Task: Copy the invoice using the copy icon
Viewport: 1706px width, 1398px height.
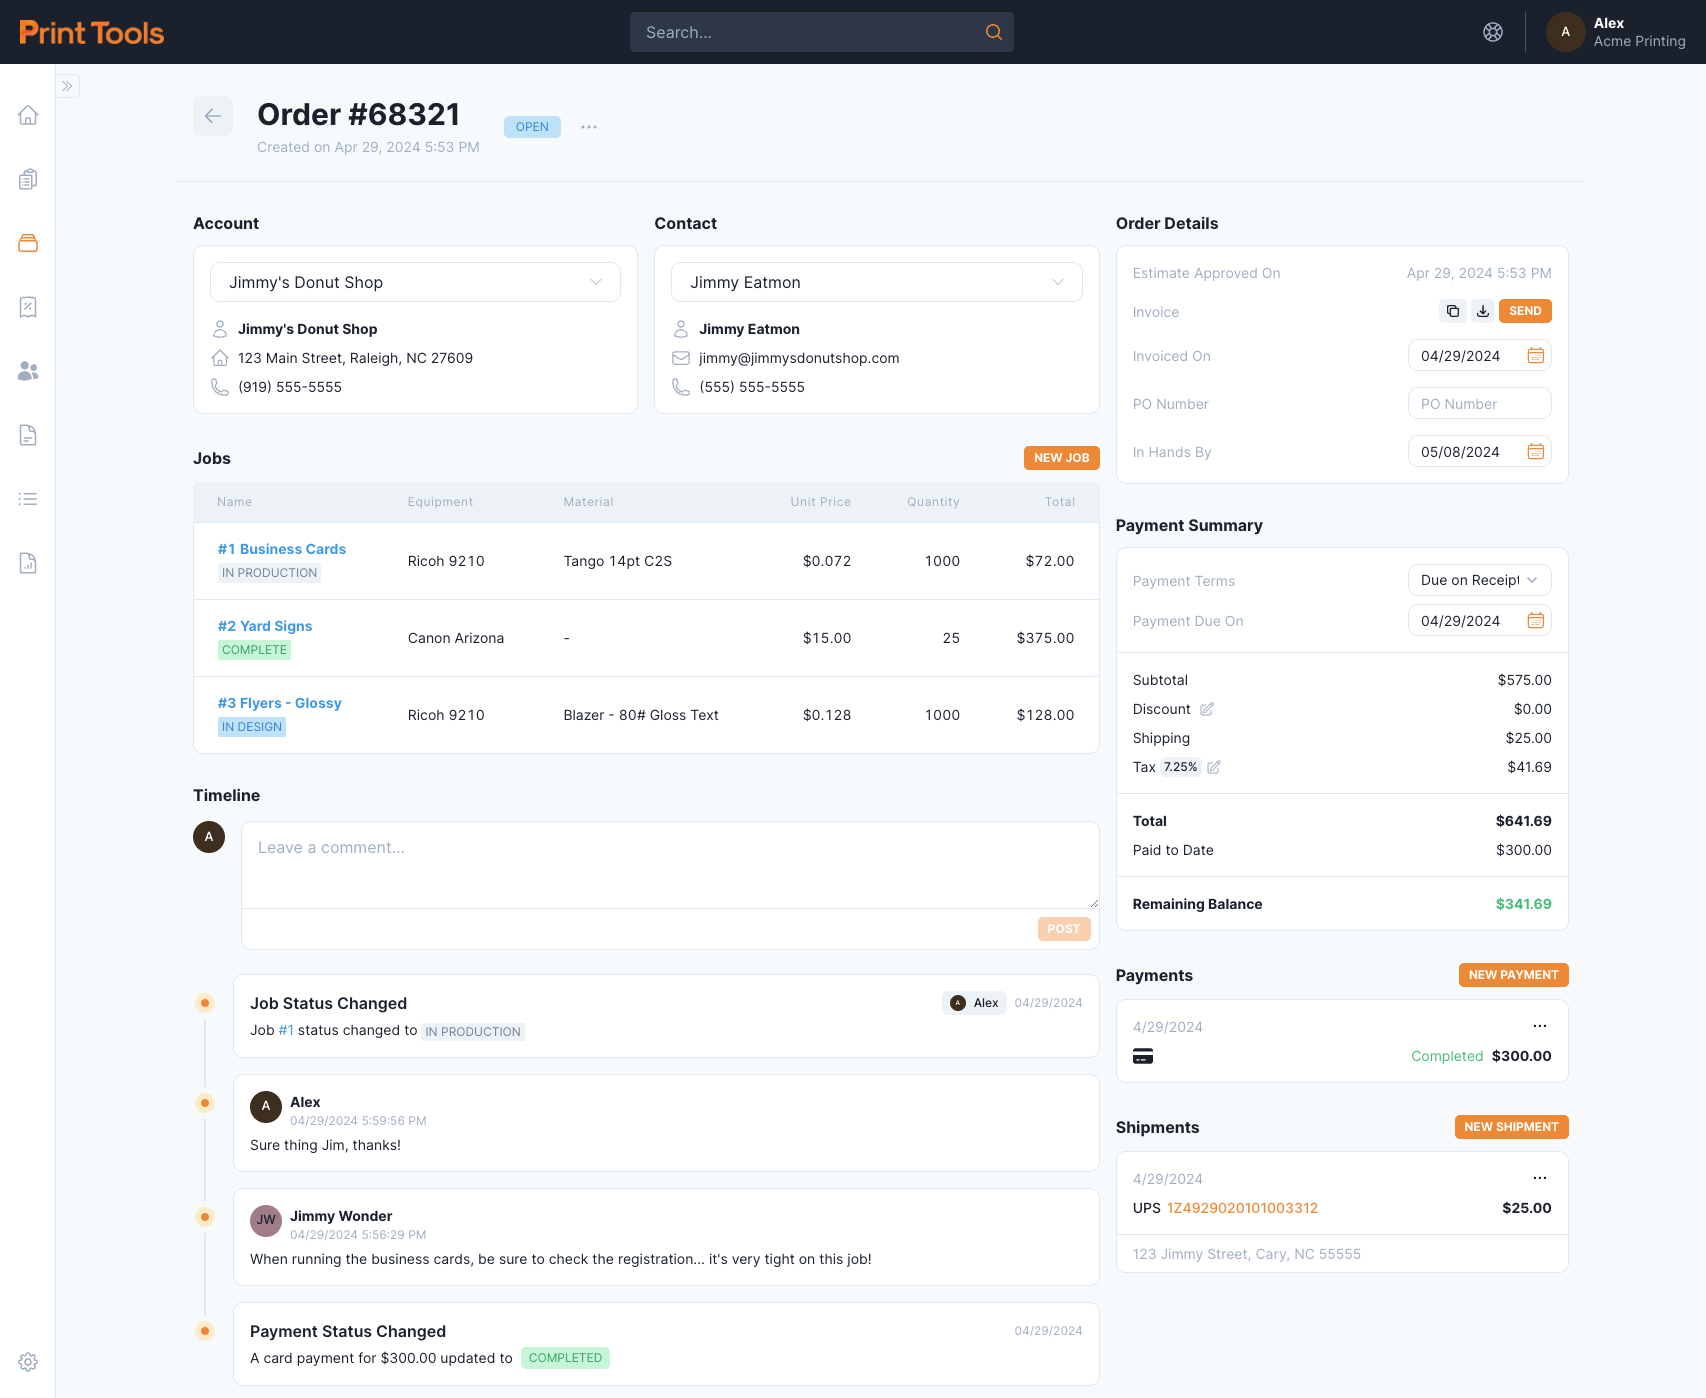Action: click(1452, 311)
